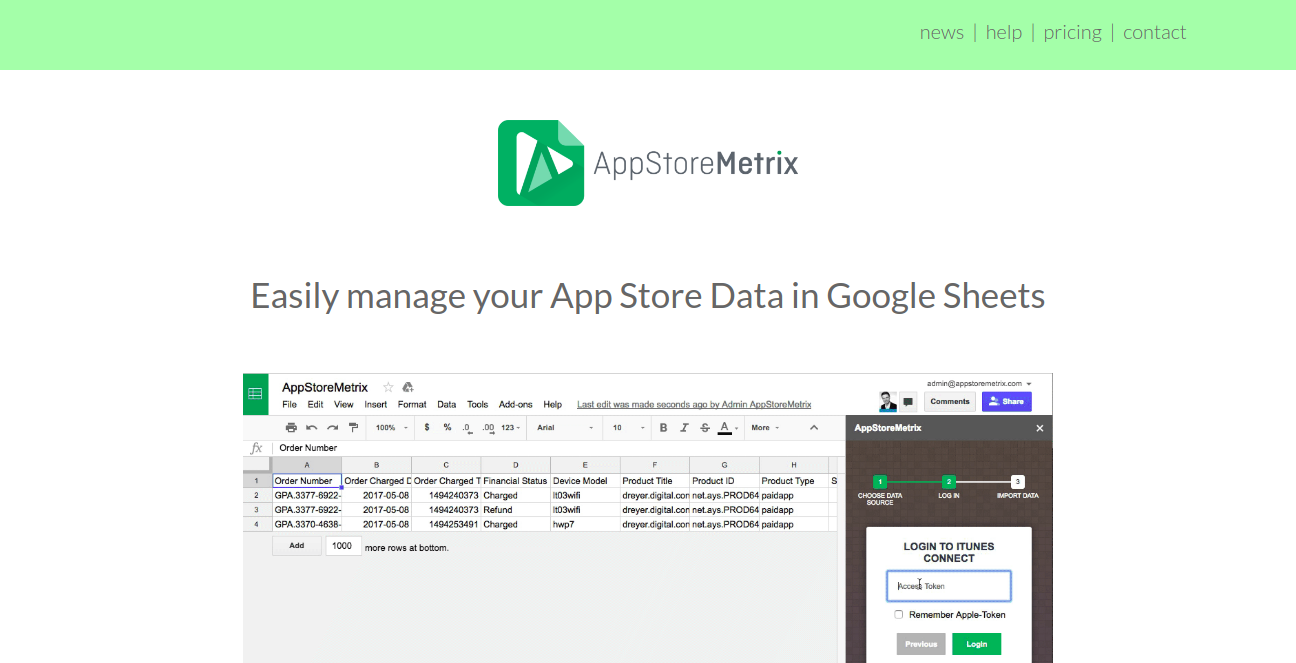Close the AppStoreMetrix sidebar with the X

pyautogui.click(x=1039, y=428)
